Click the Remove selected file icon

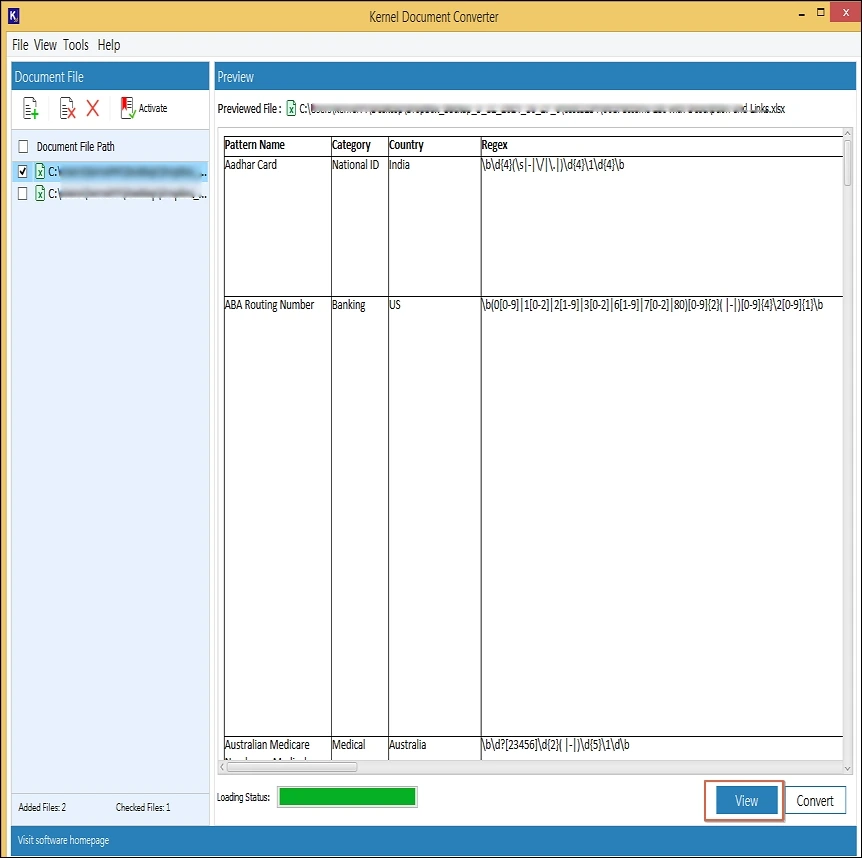tap(67, 108)
